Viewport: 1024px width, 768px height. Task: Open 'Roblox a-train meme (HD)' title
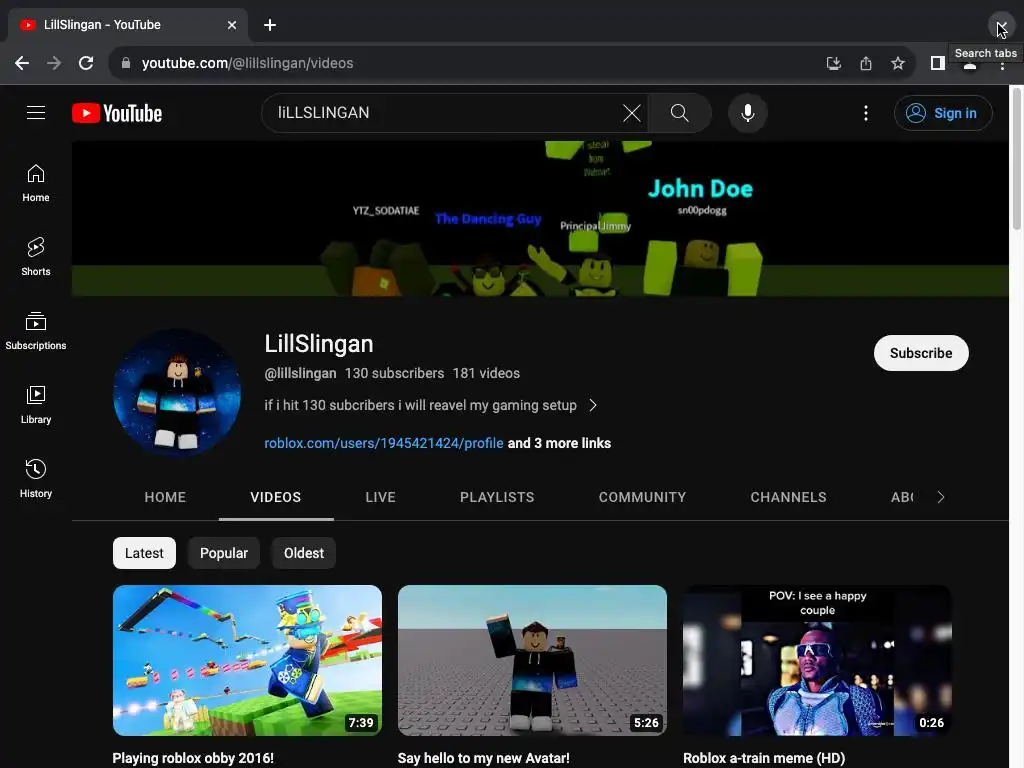tap(764, 758)
